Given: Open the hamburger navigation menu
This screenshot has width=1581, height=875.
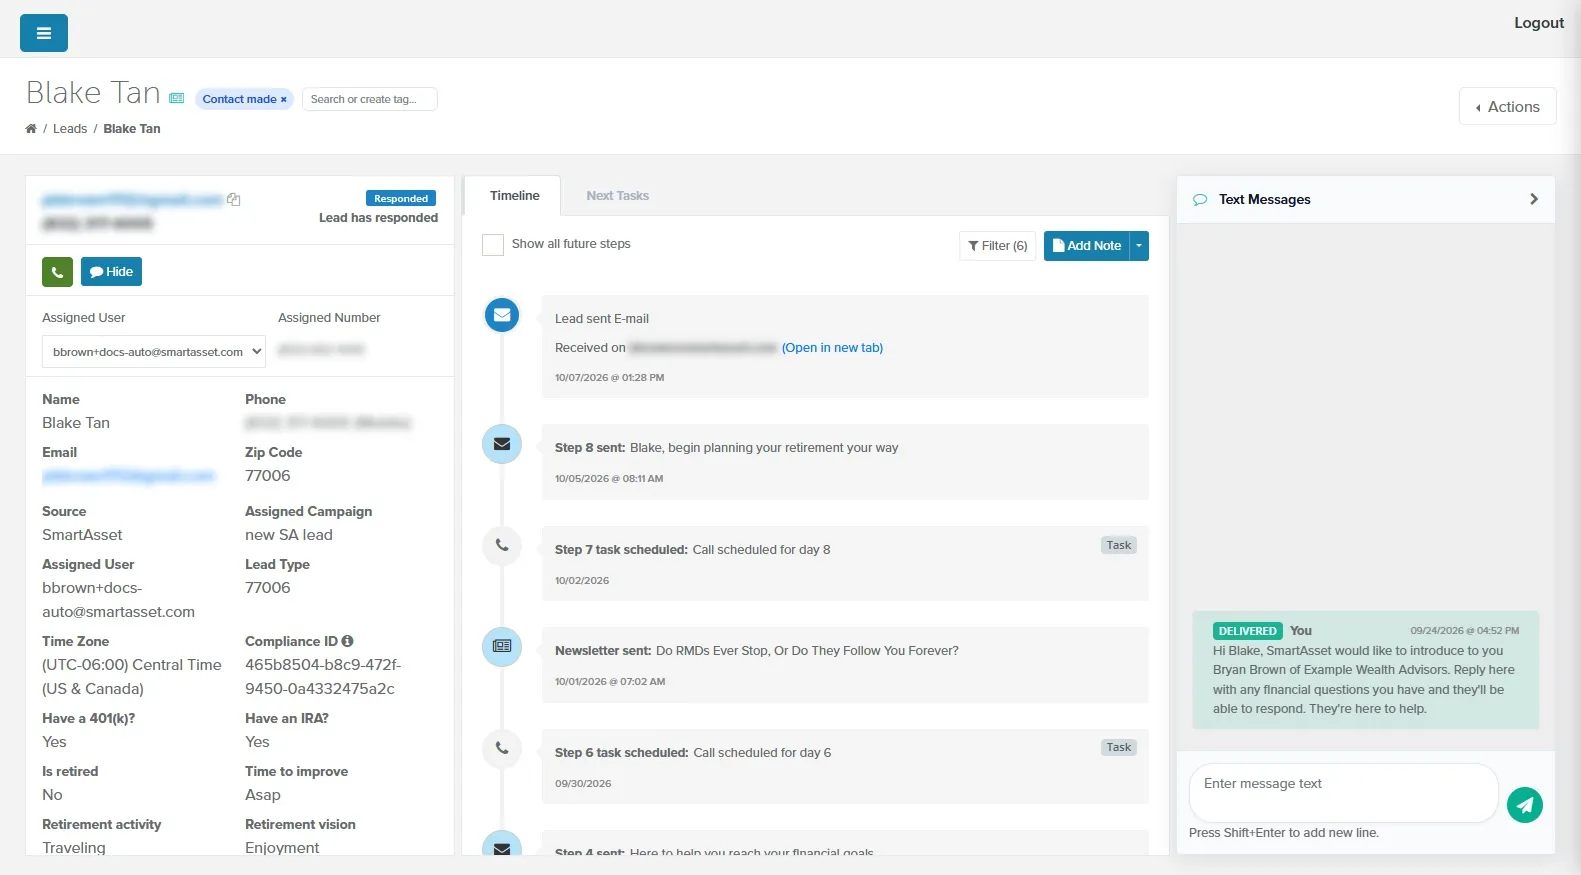Looking at the screenshot, I should tap(44, 33).
